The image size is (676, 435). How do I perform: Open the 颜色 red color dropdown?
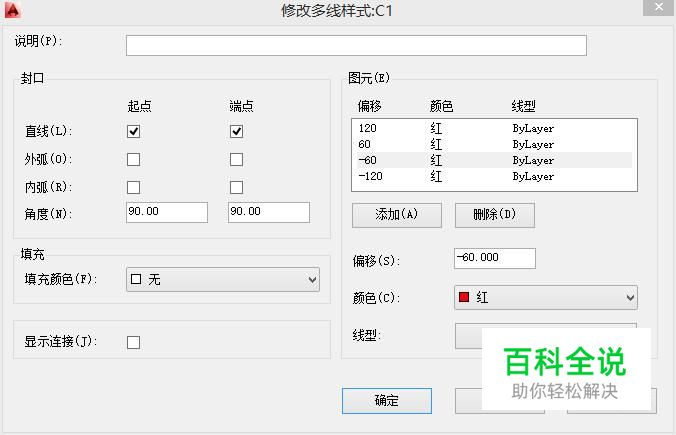[546, 297]
